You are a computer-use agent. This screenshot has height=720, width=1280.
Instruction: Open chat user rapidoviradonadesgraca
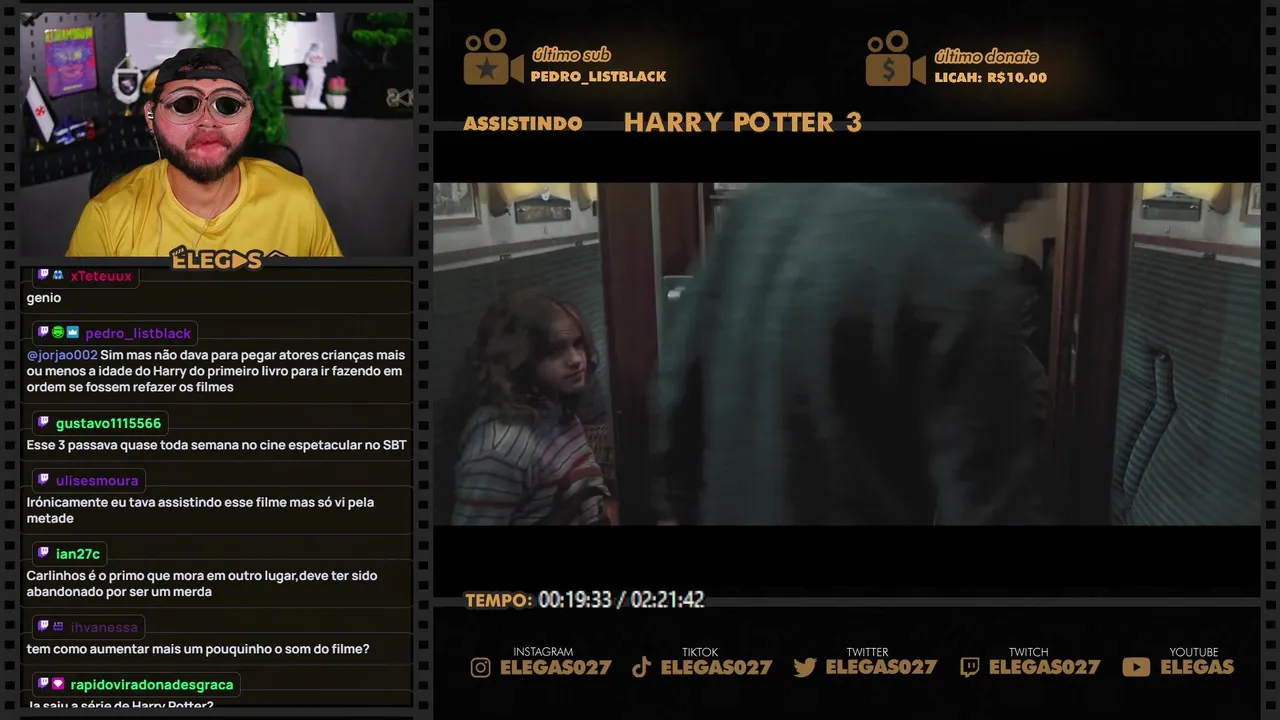tap(152, 685)
